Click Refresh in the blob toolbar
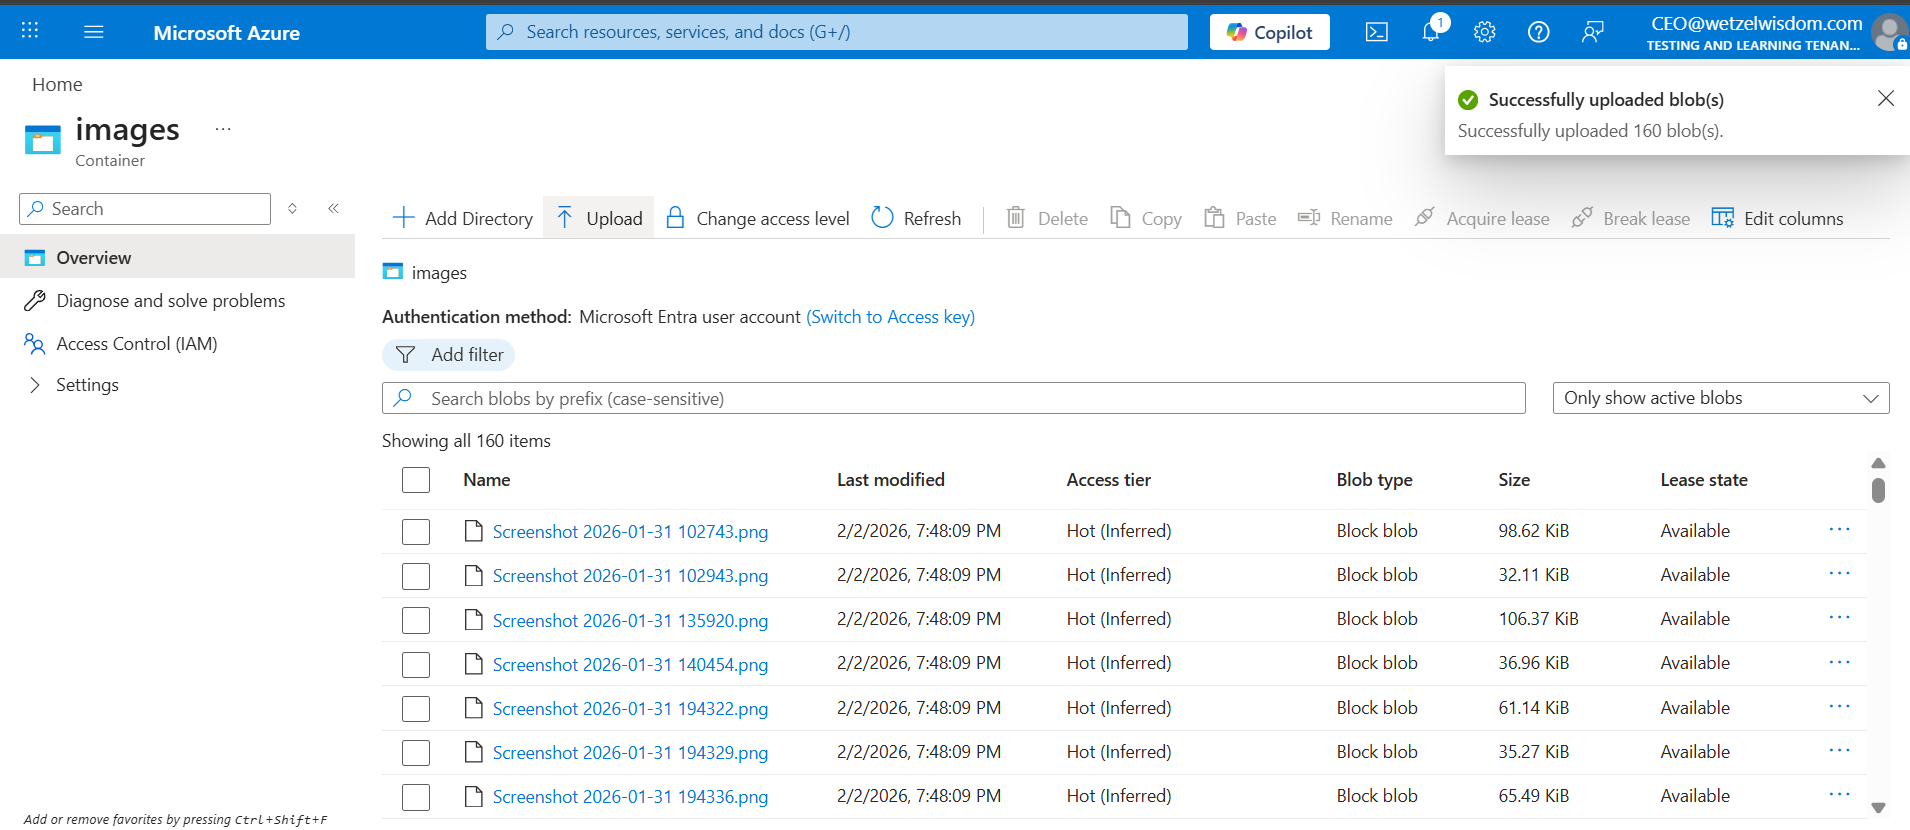The height and width of the screenshot is (830, 1910). click(916, 218)
